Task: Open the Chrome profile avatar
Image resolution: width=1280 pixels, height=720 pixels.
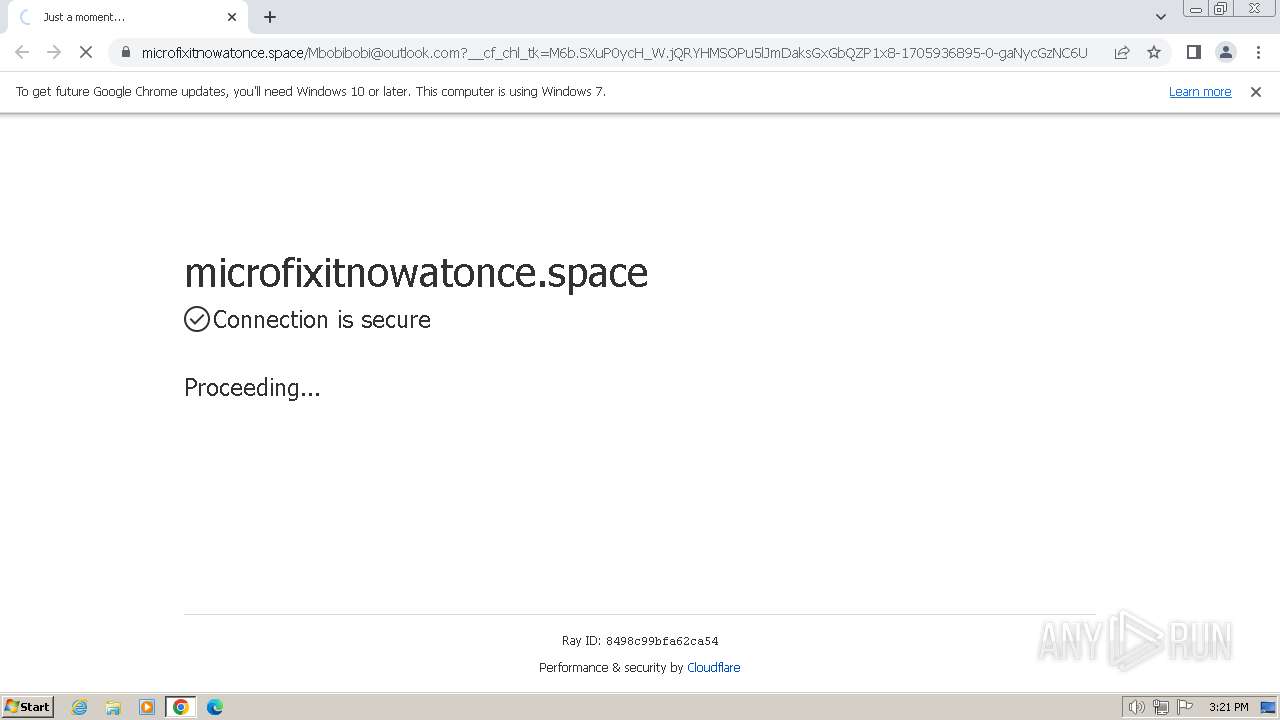Action: [1226, 52]
